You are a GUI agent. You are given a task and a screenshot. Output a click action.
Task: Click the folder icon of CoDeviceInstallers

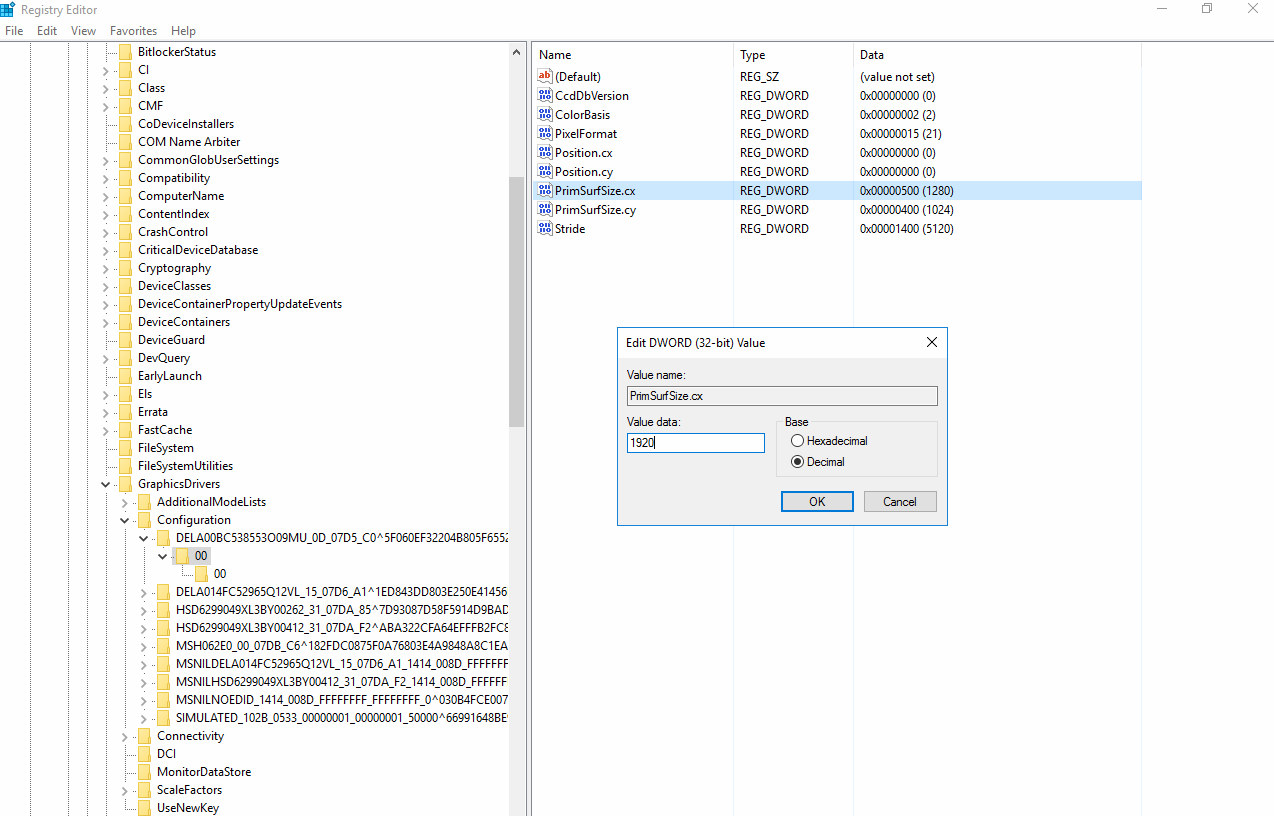125,124
